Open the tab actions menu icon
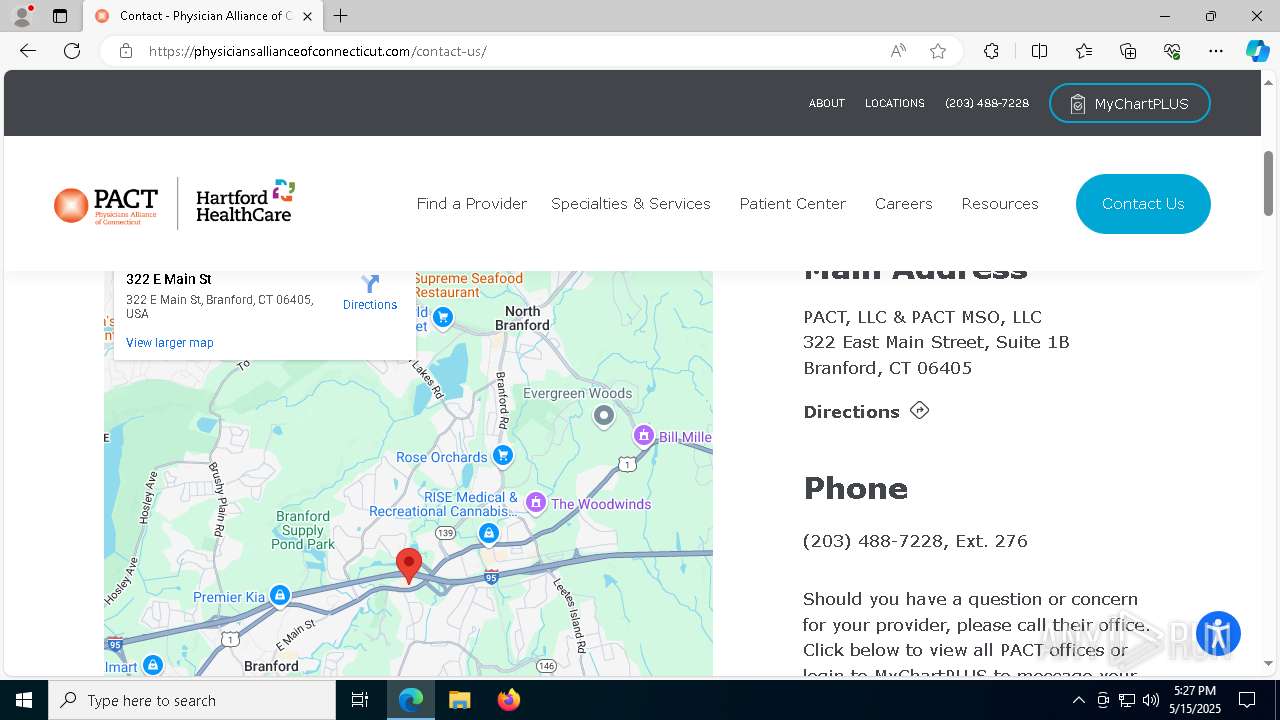1280x720 pixels. pos(60,16)
